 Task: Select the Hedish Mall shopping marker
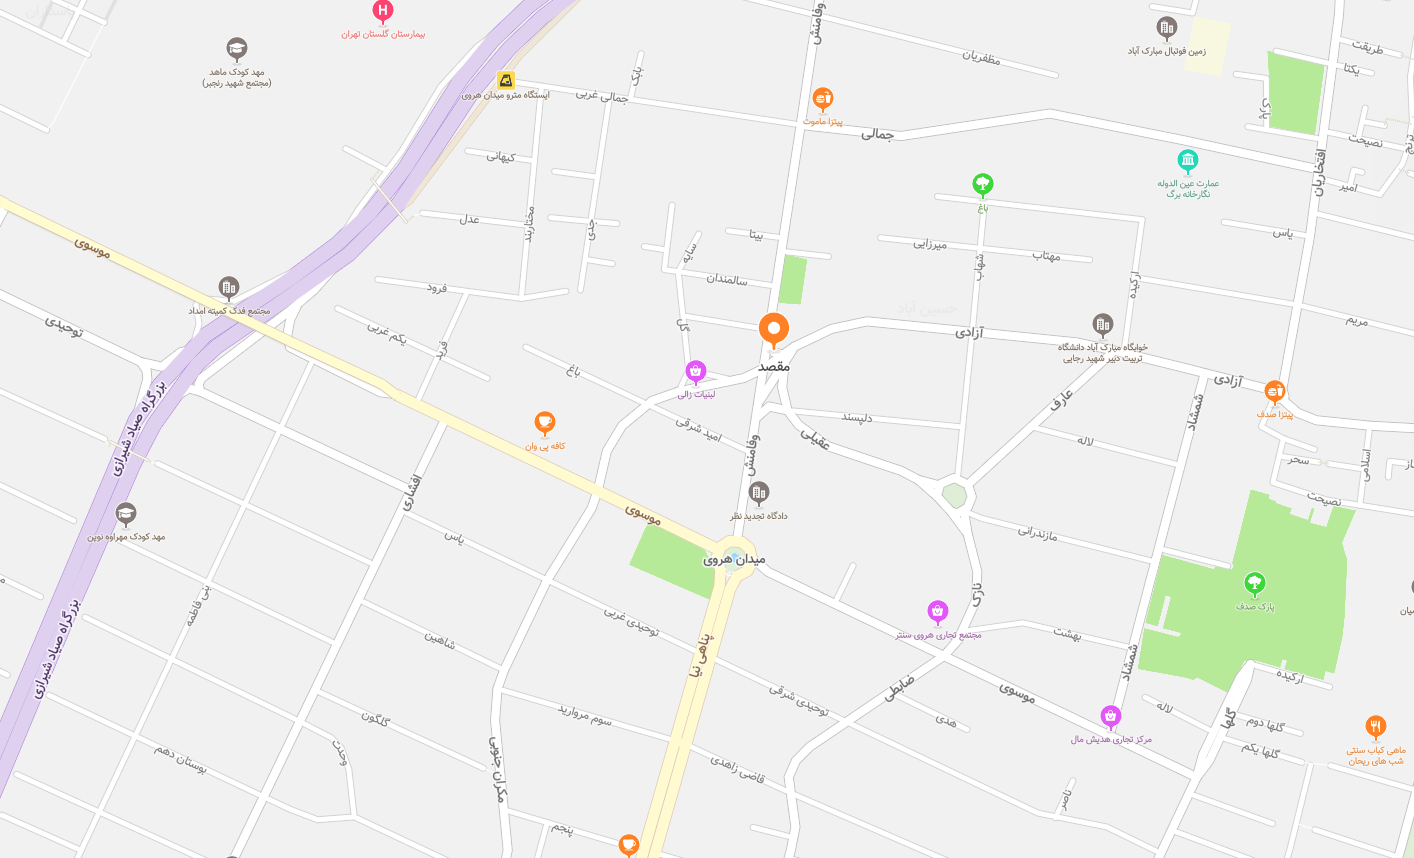[1111, 717]
